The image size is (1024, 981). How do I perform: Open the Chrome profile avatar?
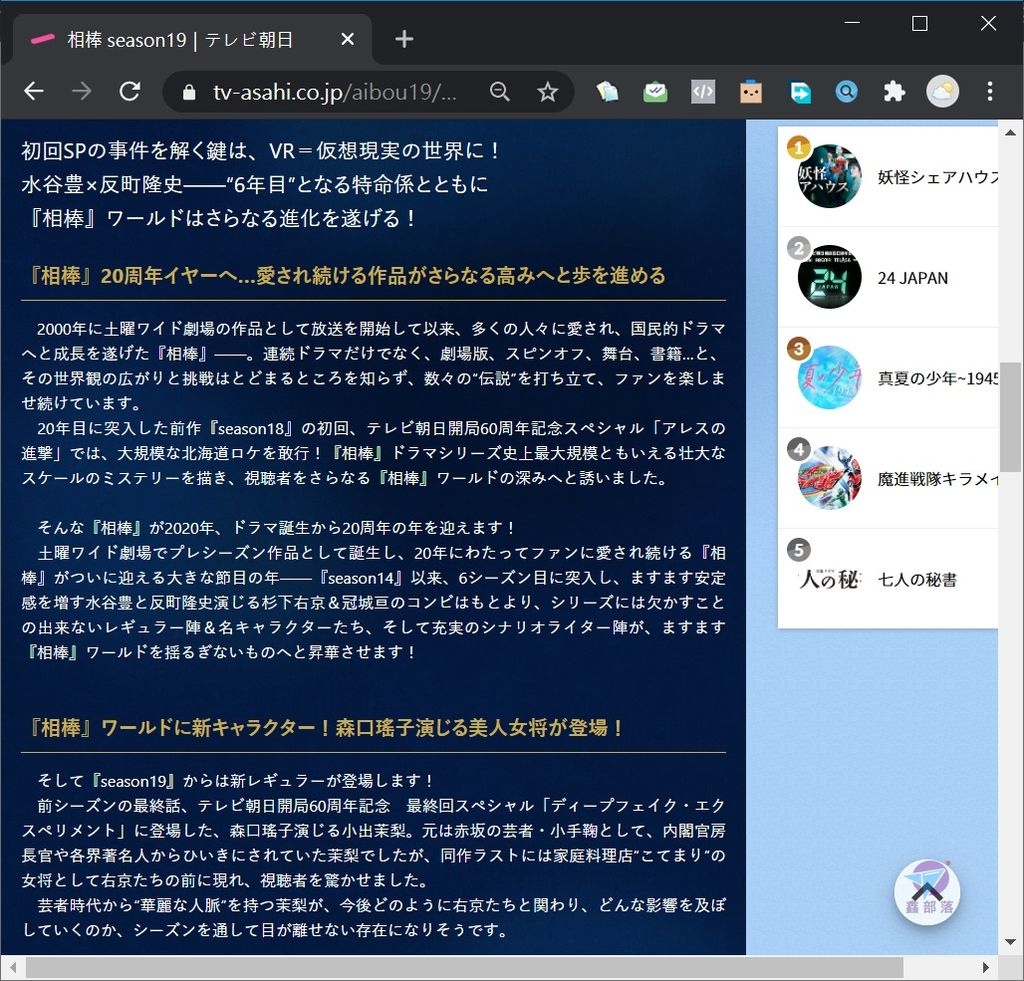click(942, 91)
